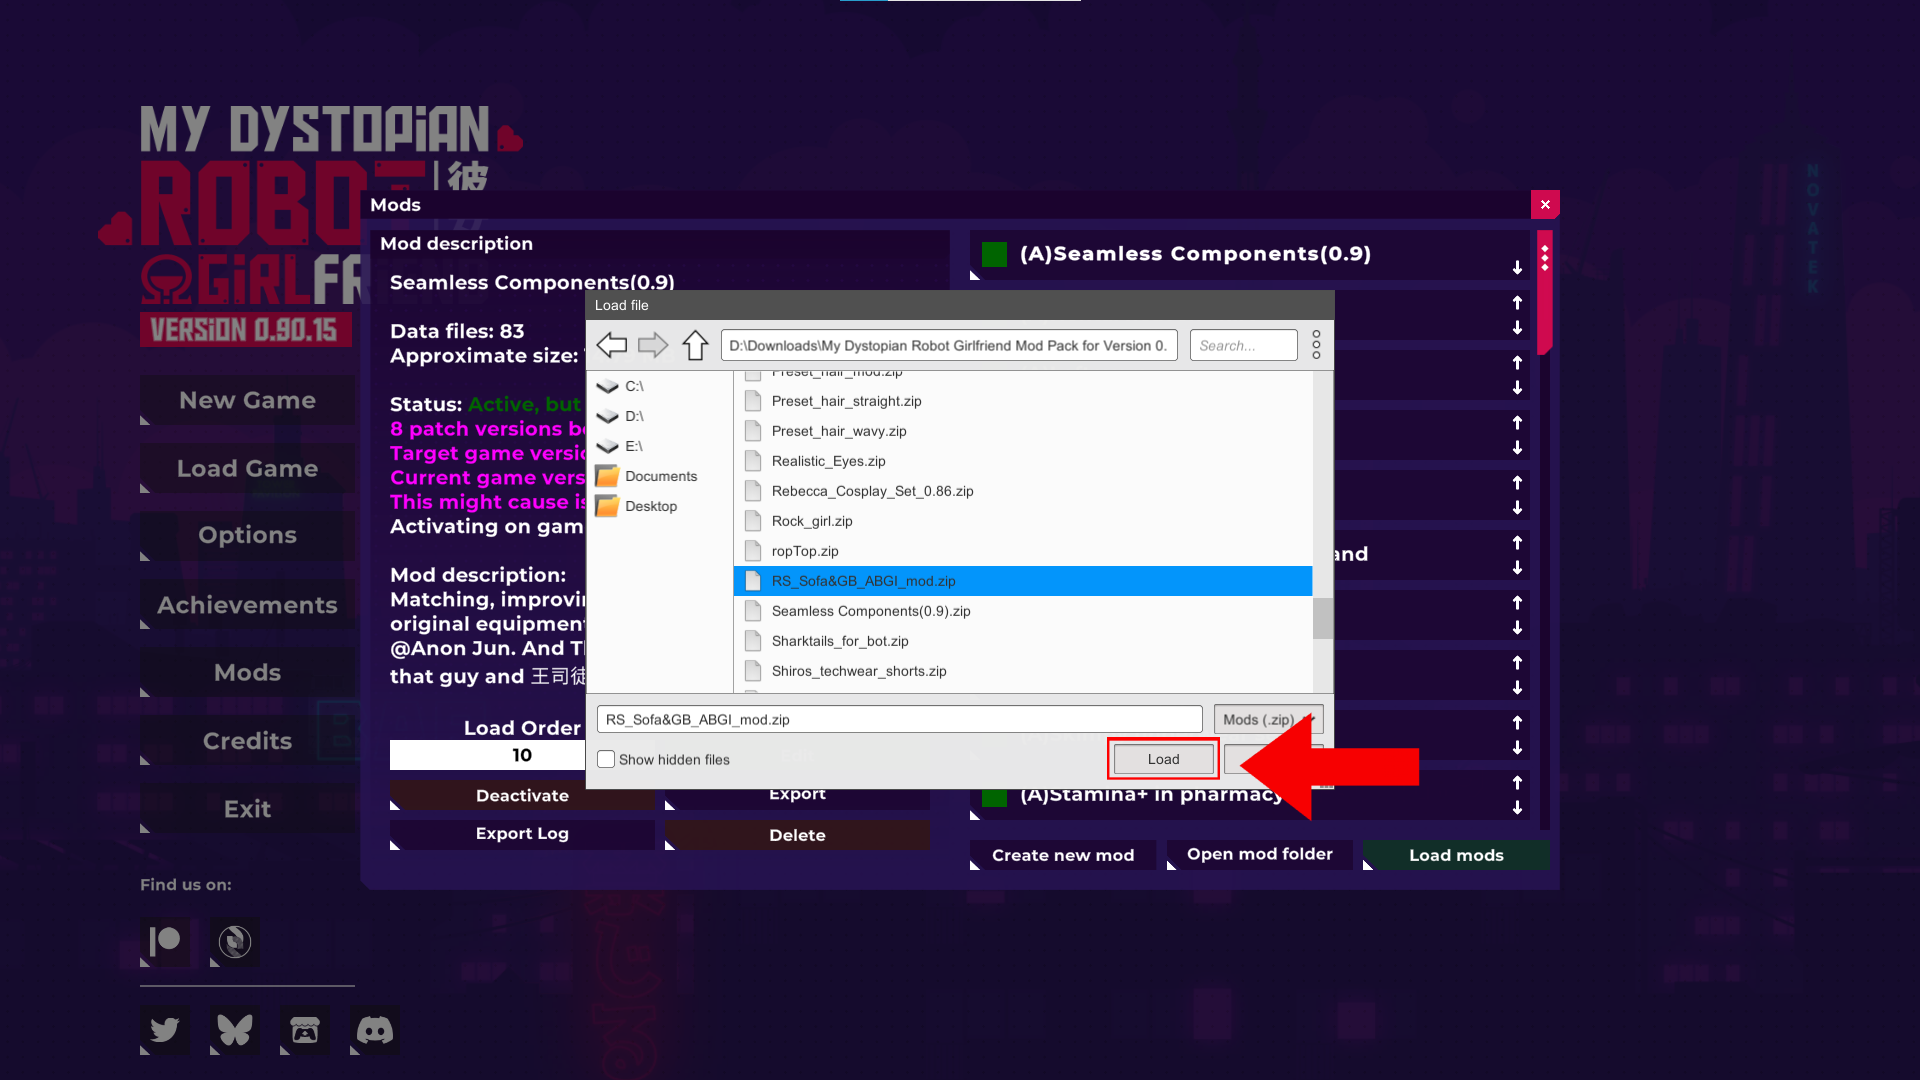Image resolution: width=1920 pixels, height=1080 pixels.
Task: Select ropTop.zip file
Action: coord(1023,551)
